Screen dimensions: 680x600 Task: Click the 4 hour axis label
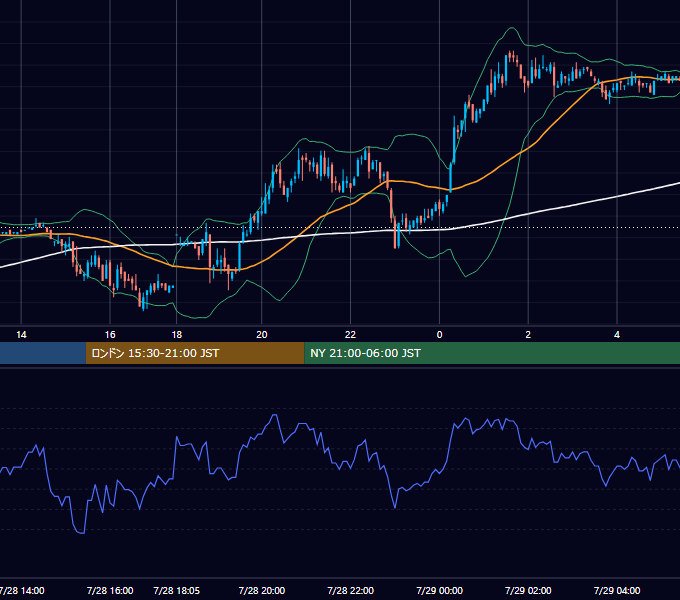click(617, 335)
